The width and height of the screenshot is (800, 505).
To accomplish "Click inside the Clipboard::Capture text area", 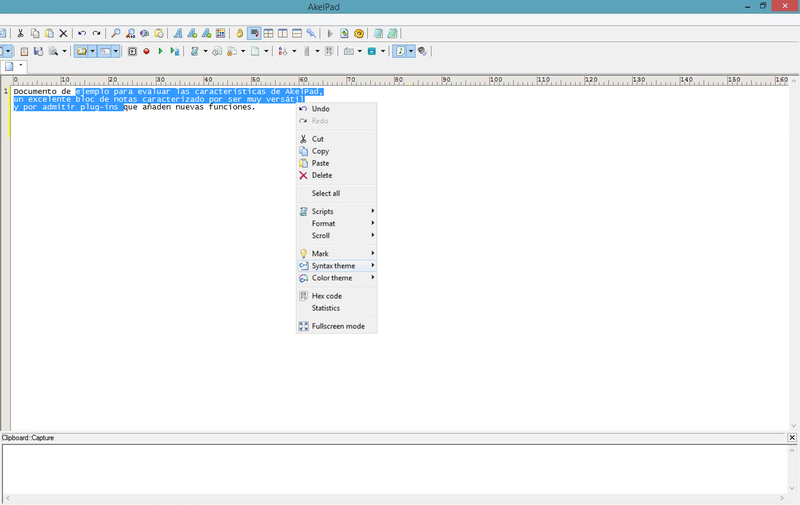I will click(x=395, y=469).
